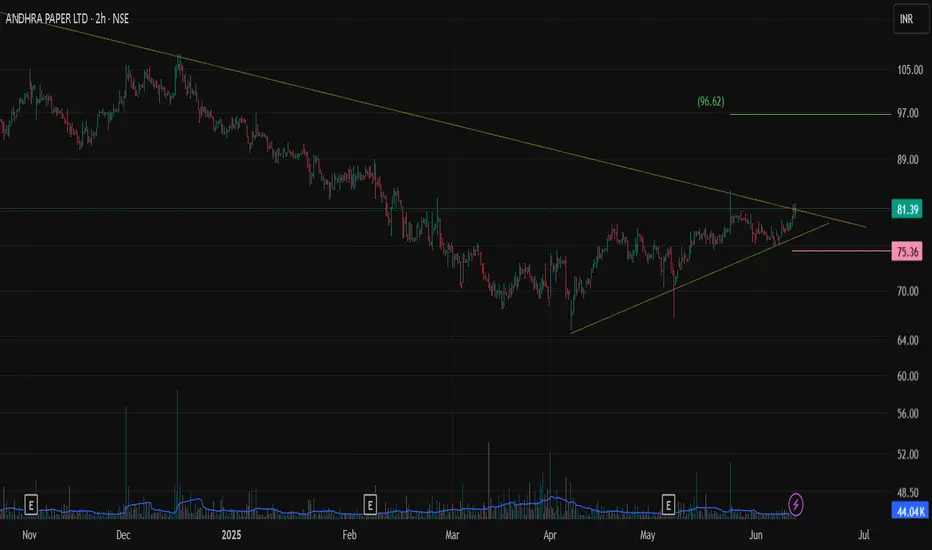
Task: Click the 52.00 price axis label
Action: (908, 454)
